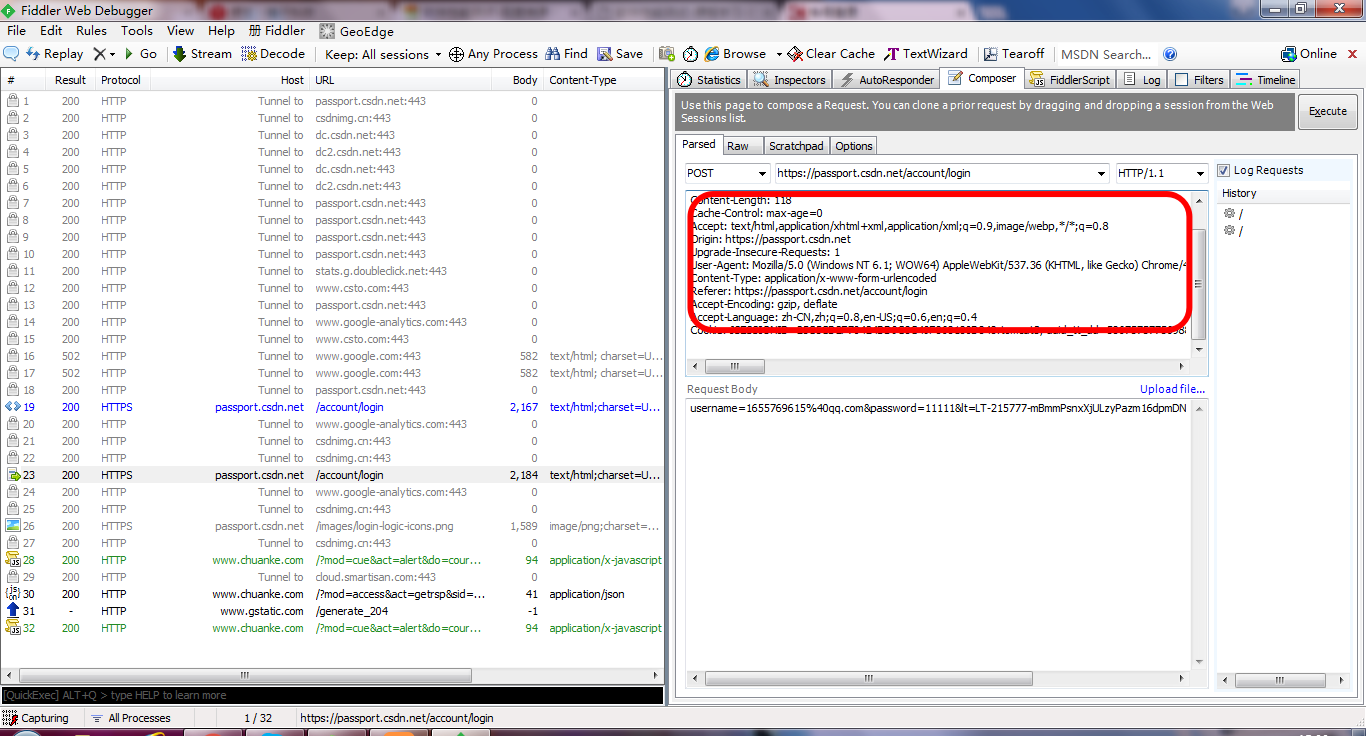
Task: Click the Any Process target picker
Action: point(493,54)
